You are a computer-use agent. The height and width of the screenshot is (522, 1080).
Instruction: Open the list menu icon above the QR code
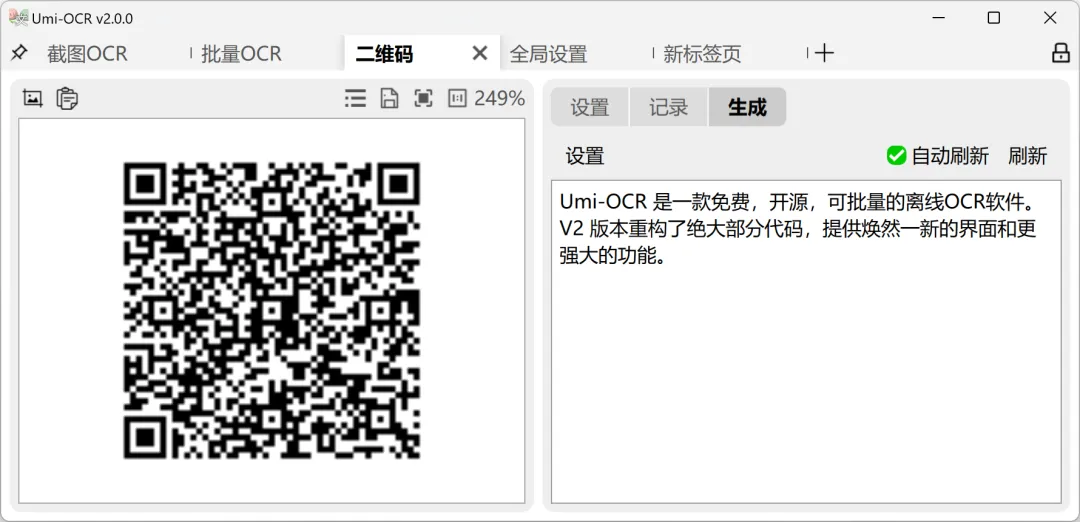pyautogui.click(x=355, y=98)
